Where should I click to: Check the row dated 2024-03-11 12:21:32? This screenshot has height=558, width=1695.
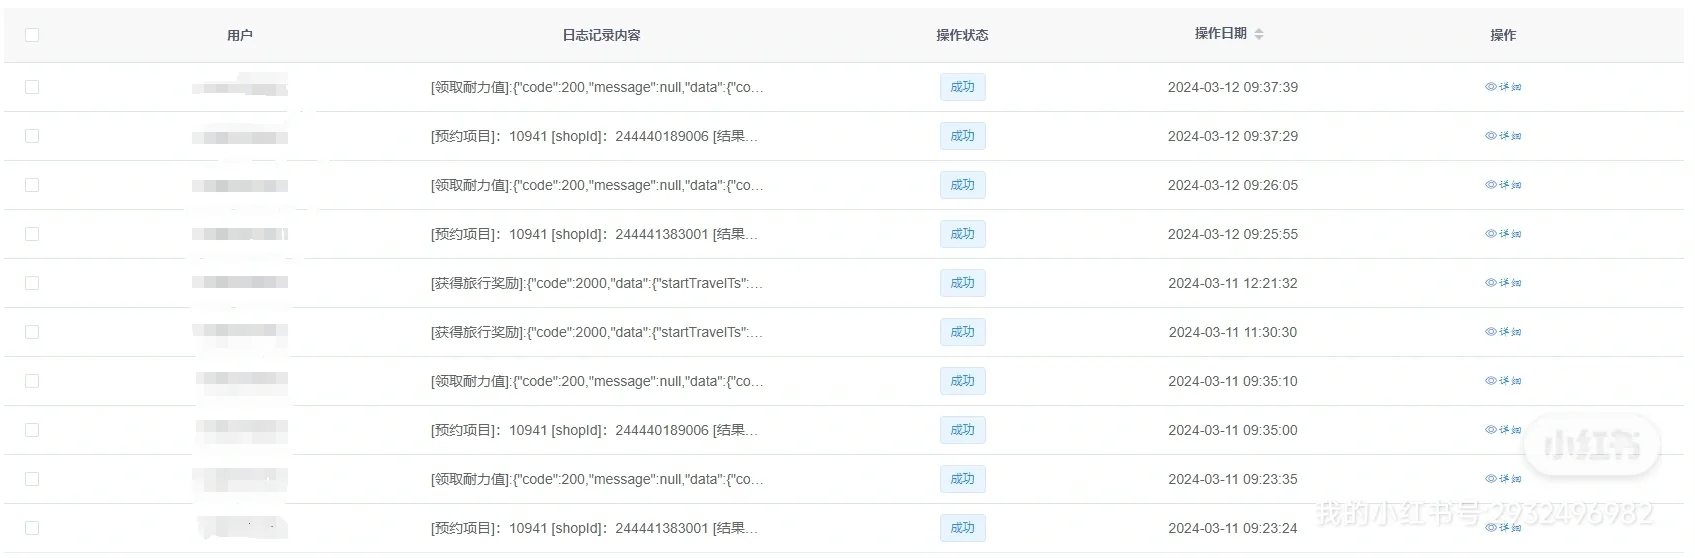(x=32, y=283)
